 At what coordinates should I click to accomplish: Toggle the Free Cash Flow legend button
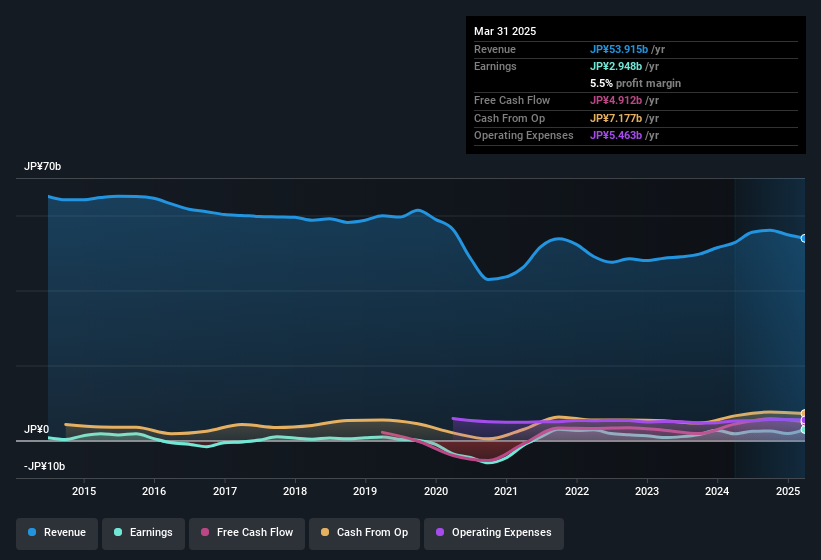point(247,533)
